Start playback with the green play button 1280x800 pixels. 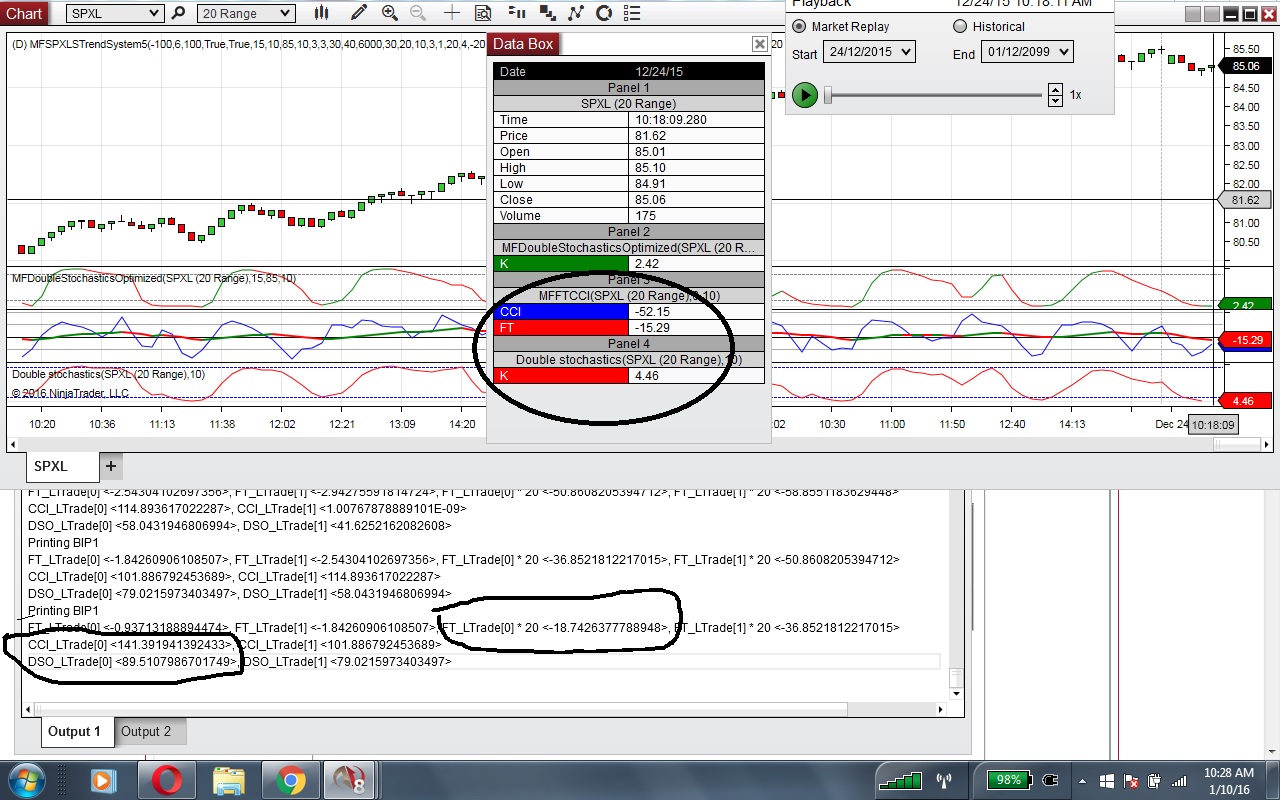pyautogui.click(x=805, y=95)
